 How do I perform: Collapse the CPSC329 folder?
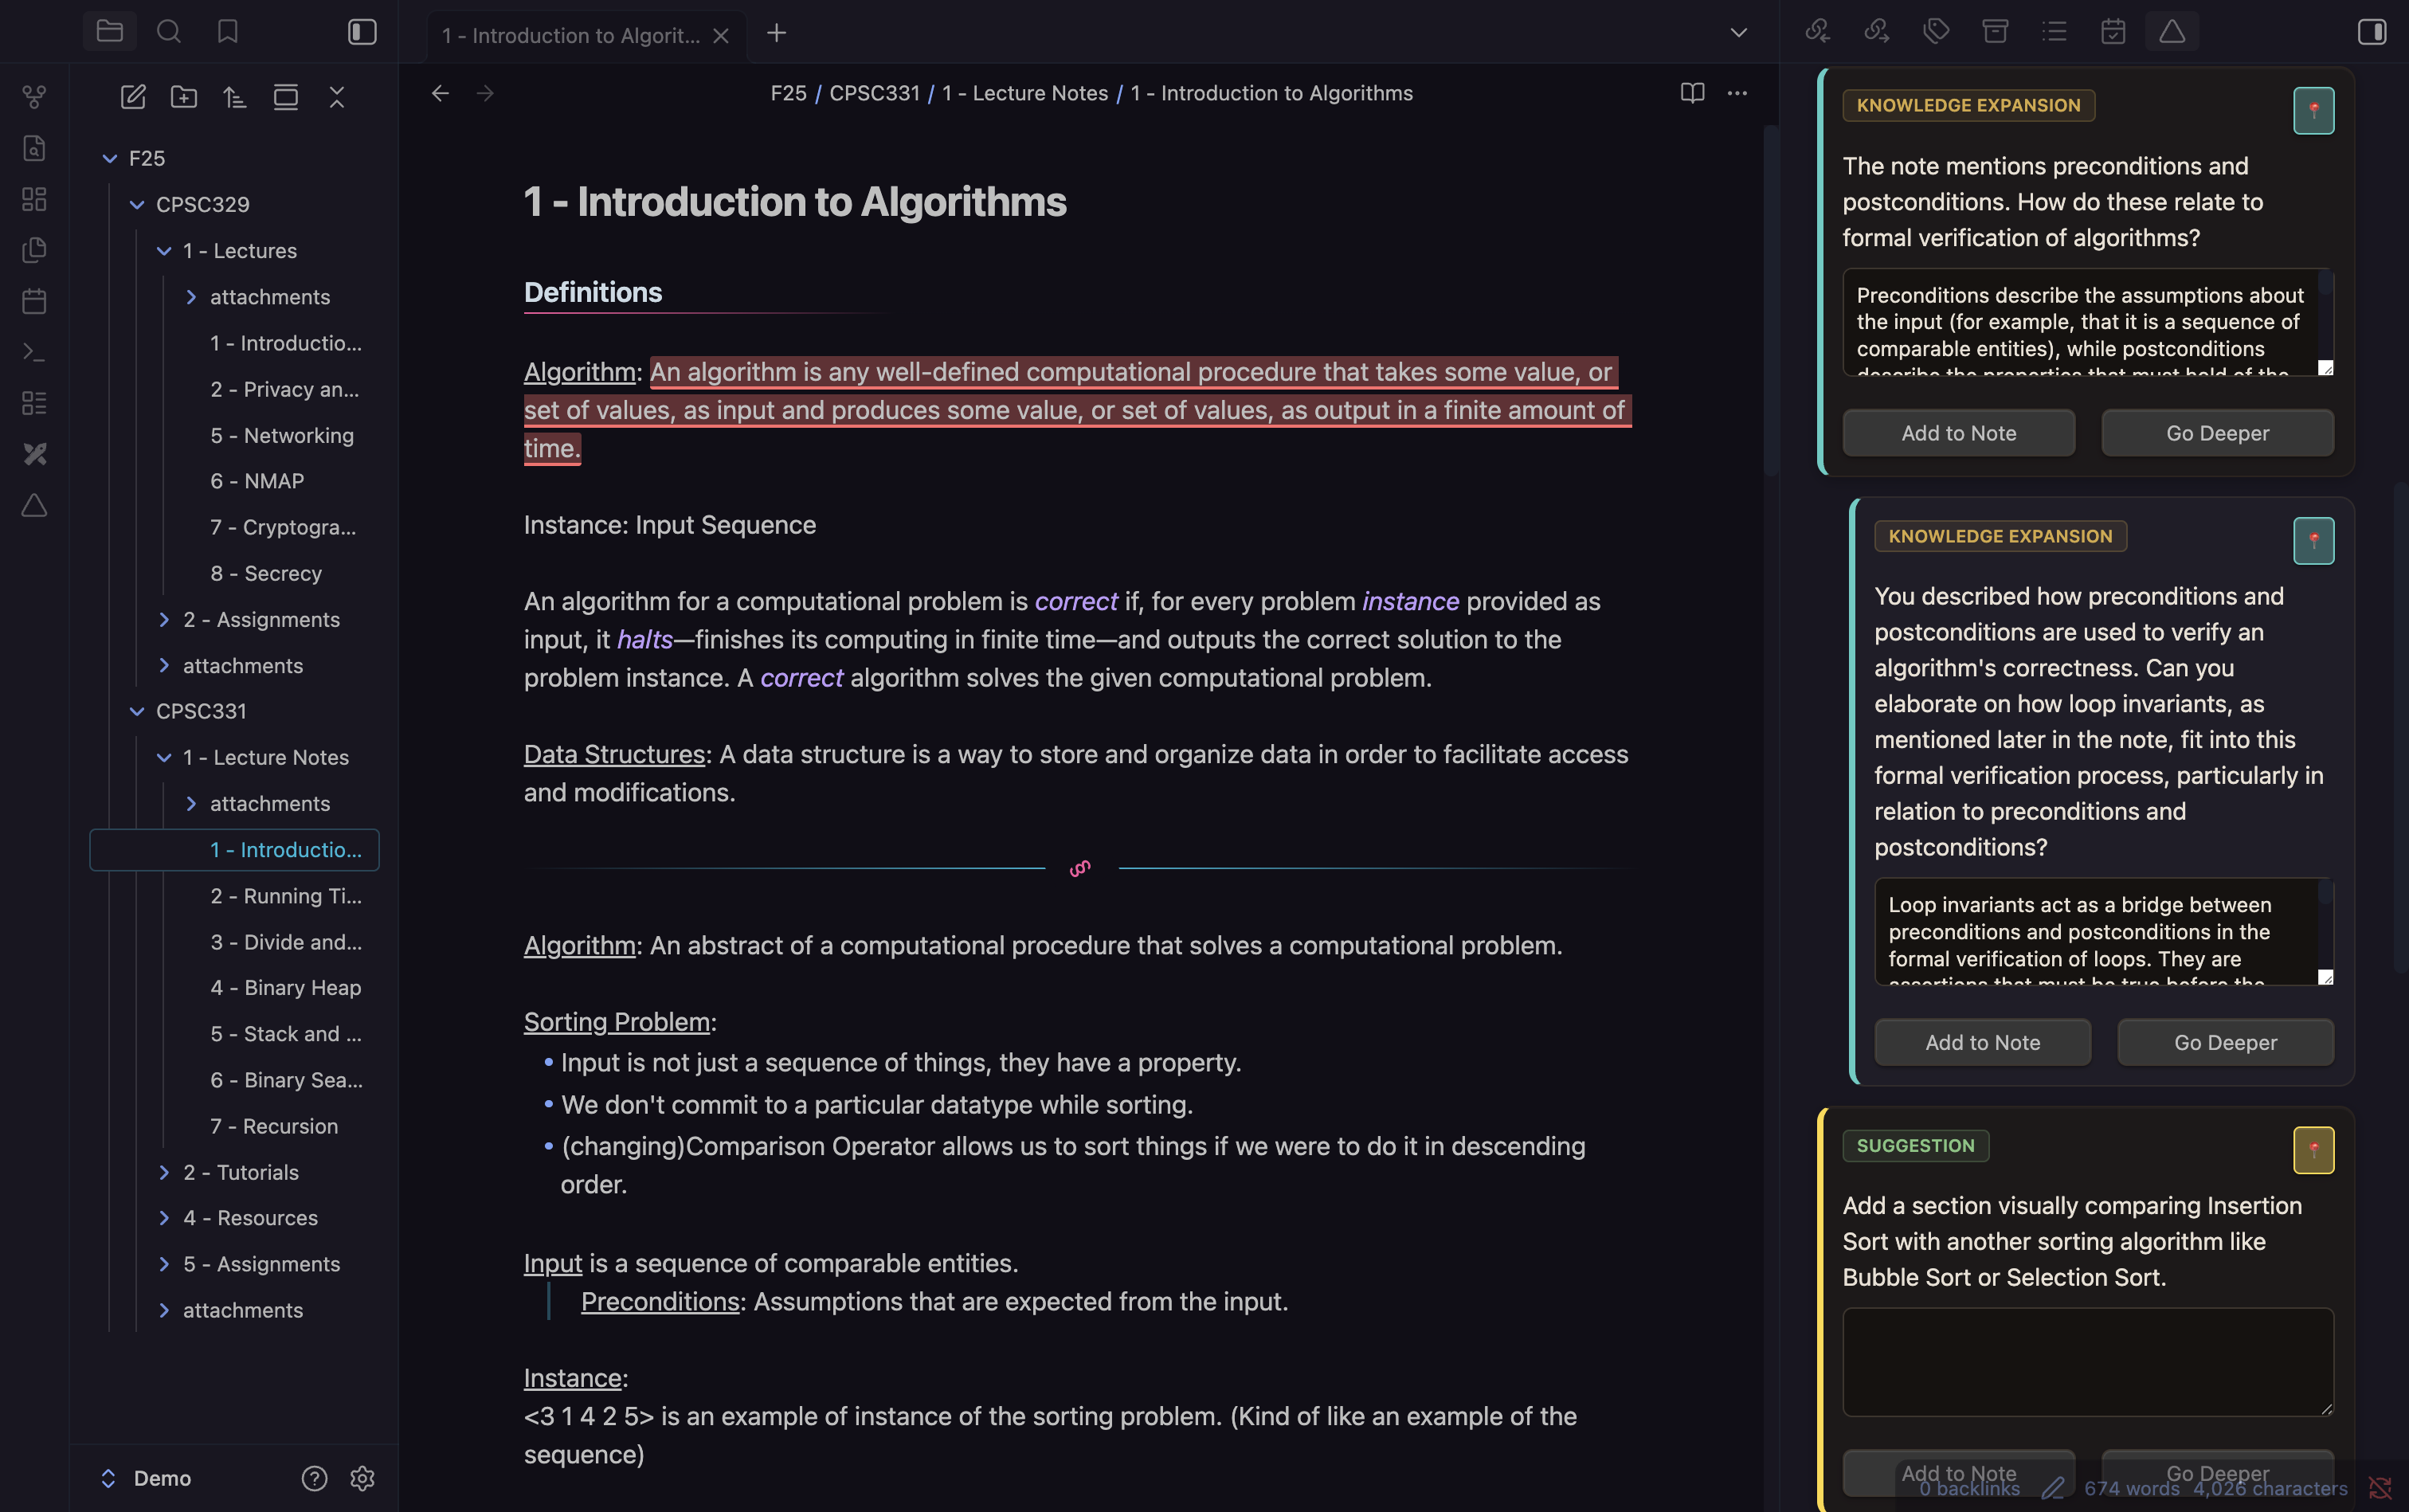(137, 204)
